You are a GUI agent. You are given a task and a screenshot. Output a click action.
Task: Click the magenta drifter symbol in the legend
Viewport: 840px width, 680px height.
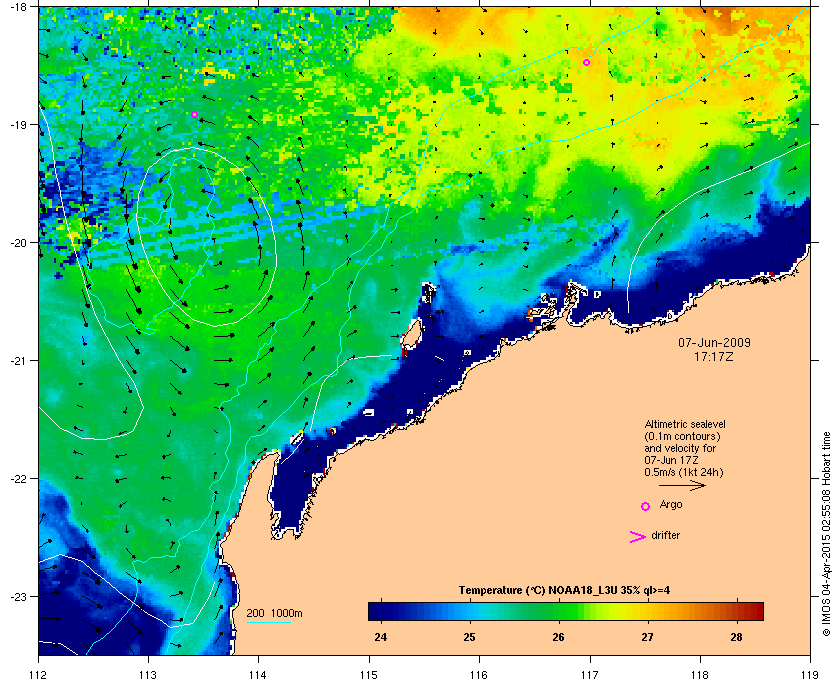tap(637, 537)
